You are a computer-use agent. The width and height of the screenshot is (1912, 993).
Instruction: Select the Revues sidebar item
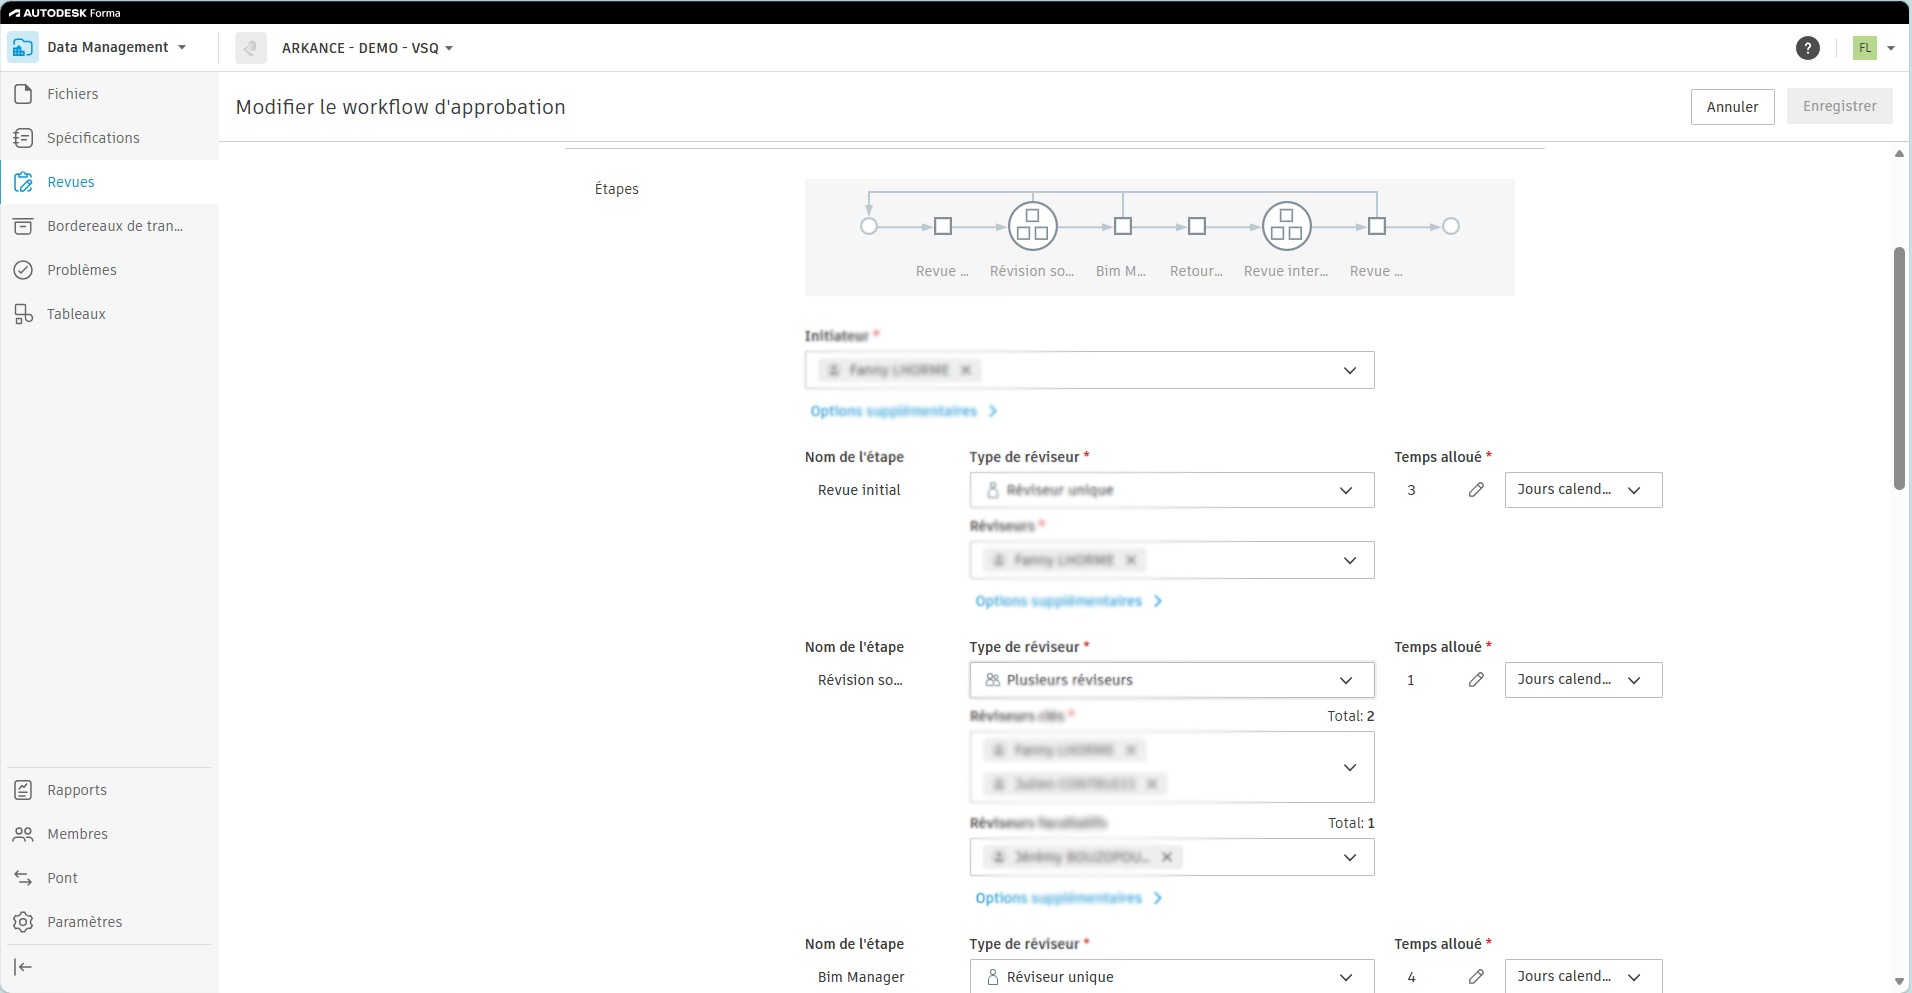click(x=109, y=182)
